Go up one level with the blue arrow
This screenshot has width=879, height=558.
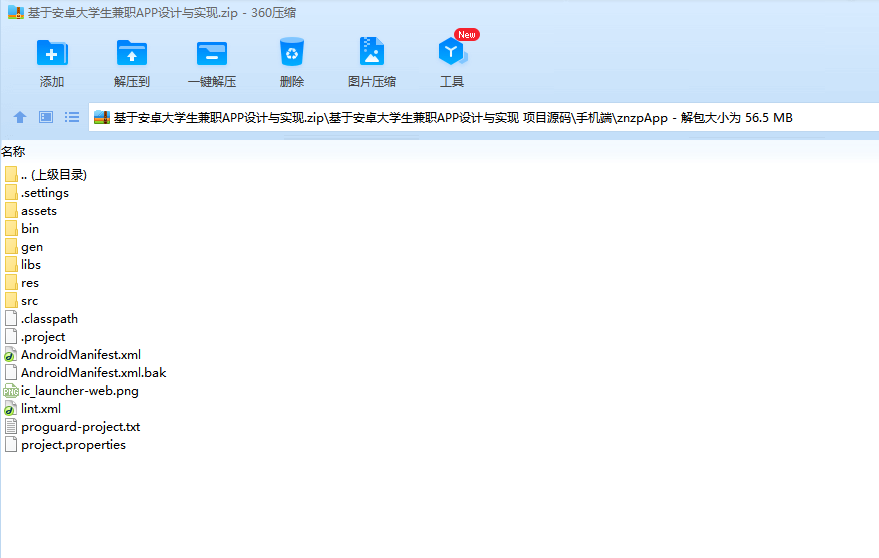pyautogui.click(x=20, y=117)
